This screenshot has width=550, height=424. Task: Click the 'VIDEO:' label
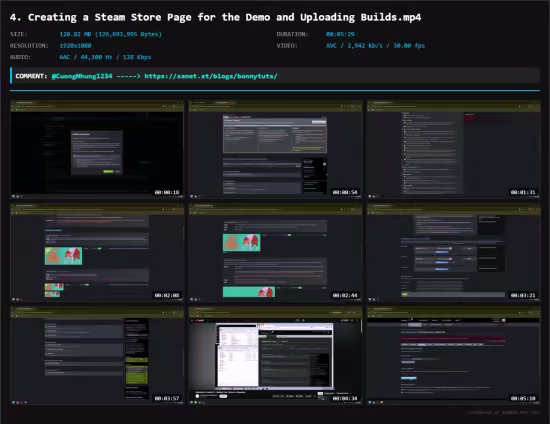[x=287, y=46]
